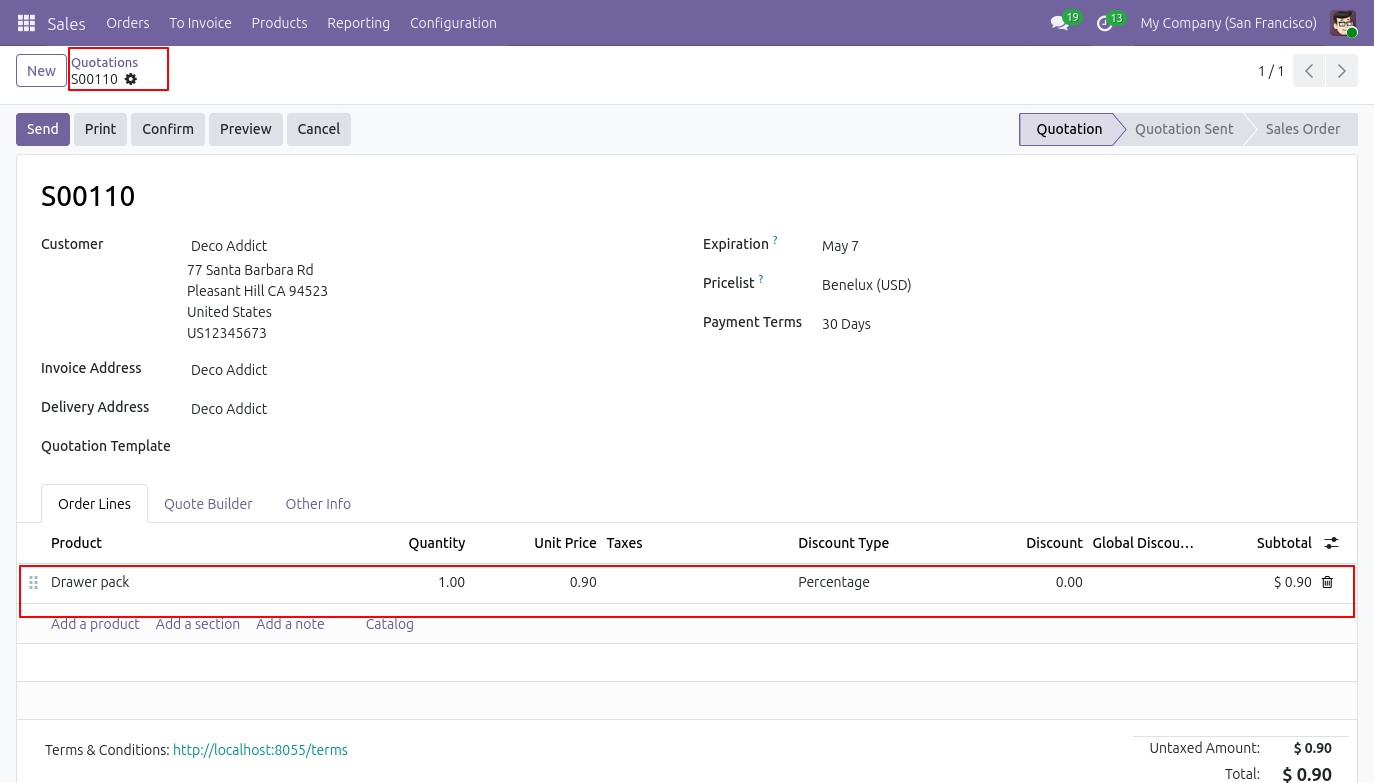This screenshot has height=783, width=1374.
Task: Open the Configuration menu
Action: (x=453, y=23)
